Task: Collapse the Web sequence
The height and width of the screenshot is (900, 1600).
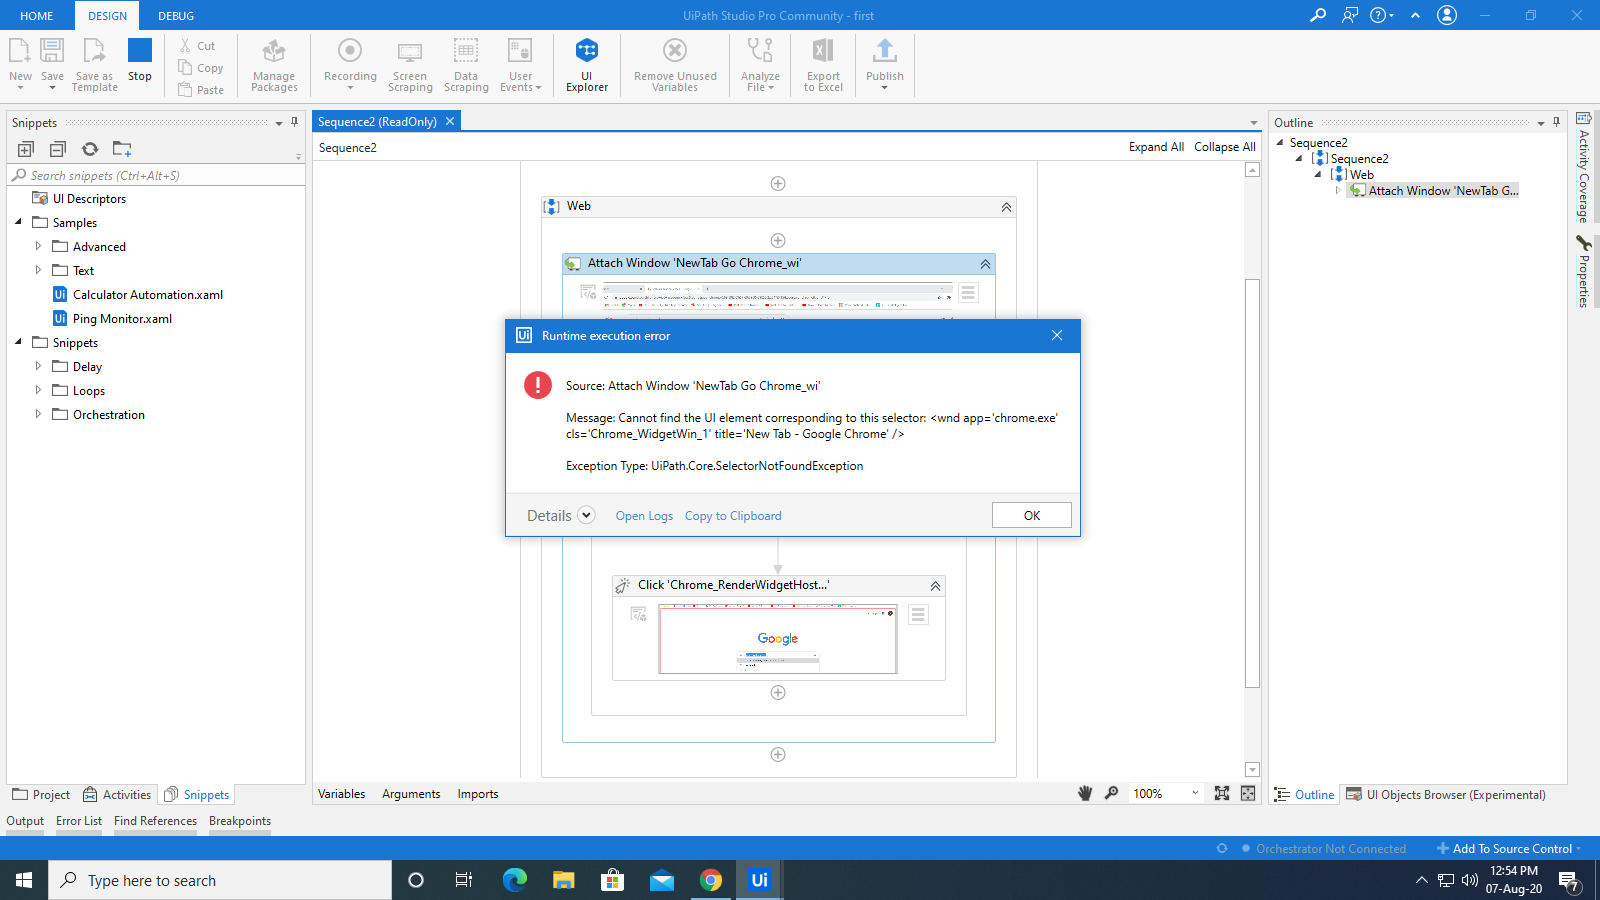Action: coord(1006,207)
